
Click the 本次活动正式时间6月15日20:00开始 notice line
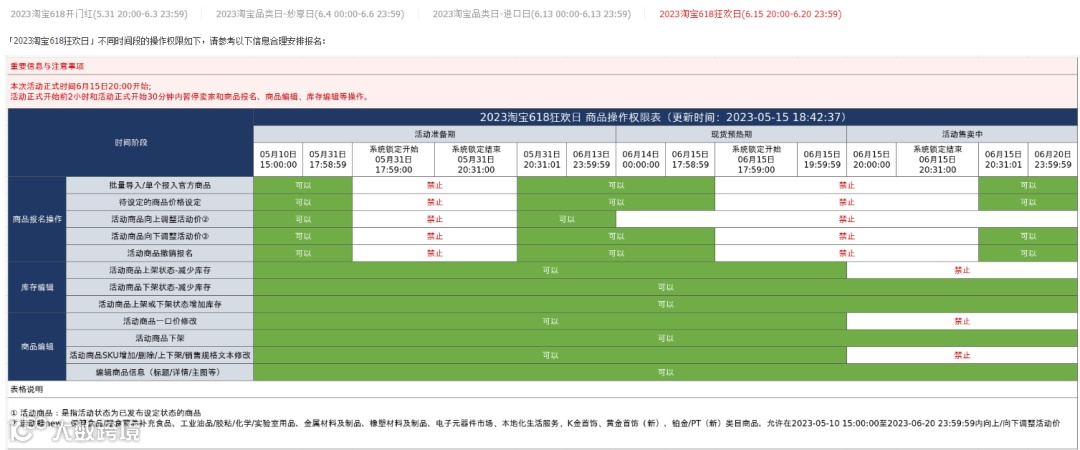click(x=81, y=87)
